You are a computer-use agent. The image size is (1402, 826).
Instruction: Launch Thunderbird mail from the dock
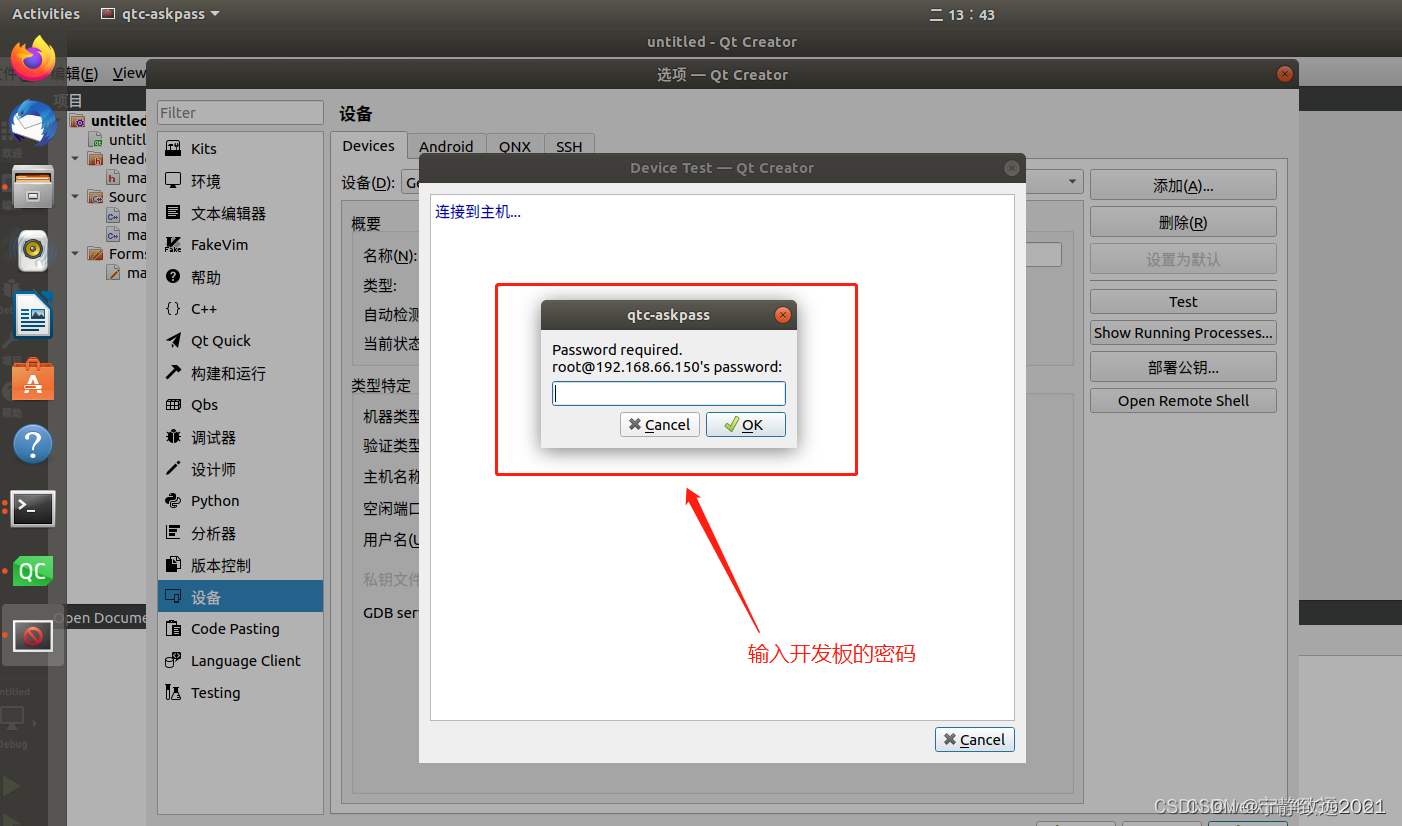[x=33, y=122]
